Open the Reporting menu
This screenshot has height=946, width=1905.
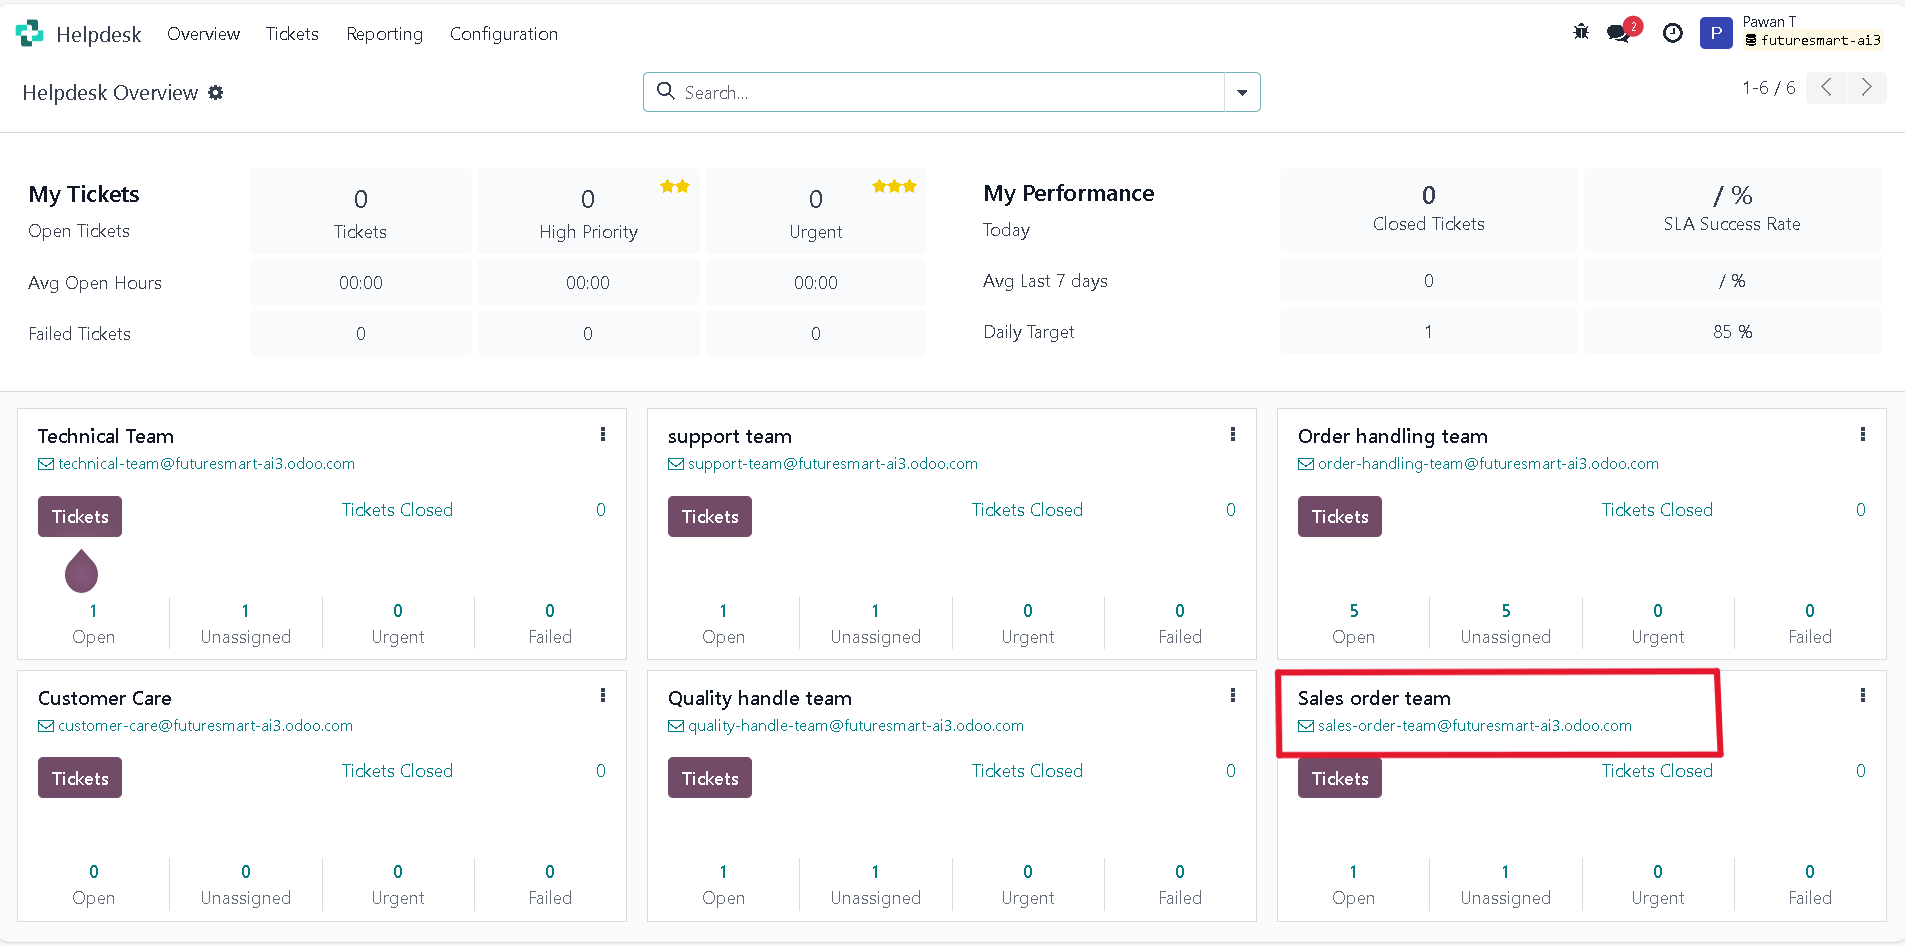[384, 33]
